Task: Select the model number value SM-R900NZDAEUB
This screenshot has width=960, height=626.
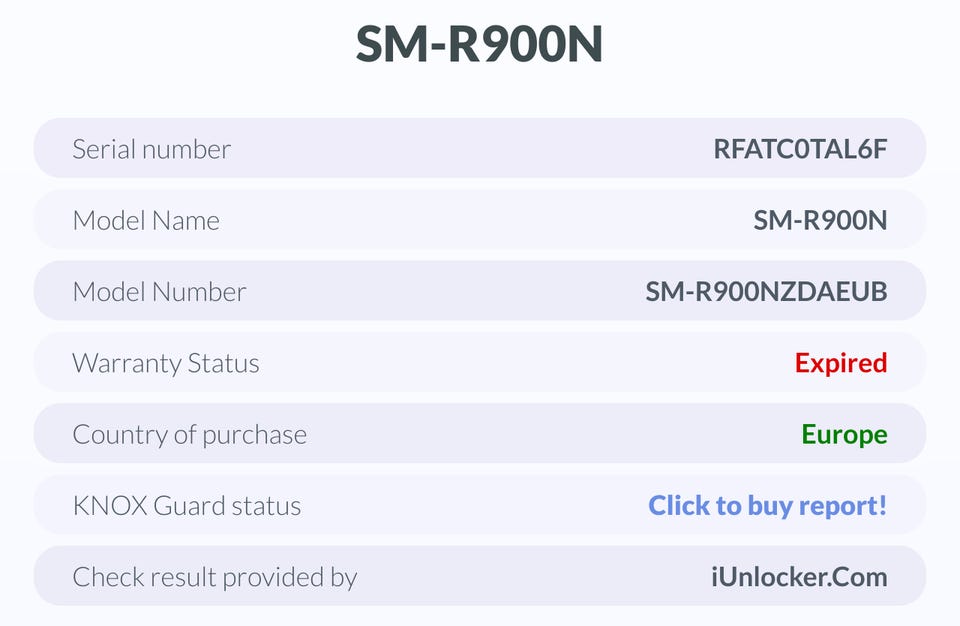Action: coord(766,292)
